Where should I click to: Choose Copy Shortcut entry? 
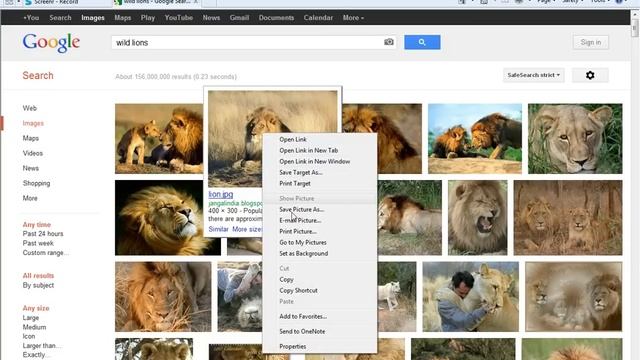click(x=298, y=291)
